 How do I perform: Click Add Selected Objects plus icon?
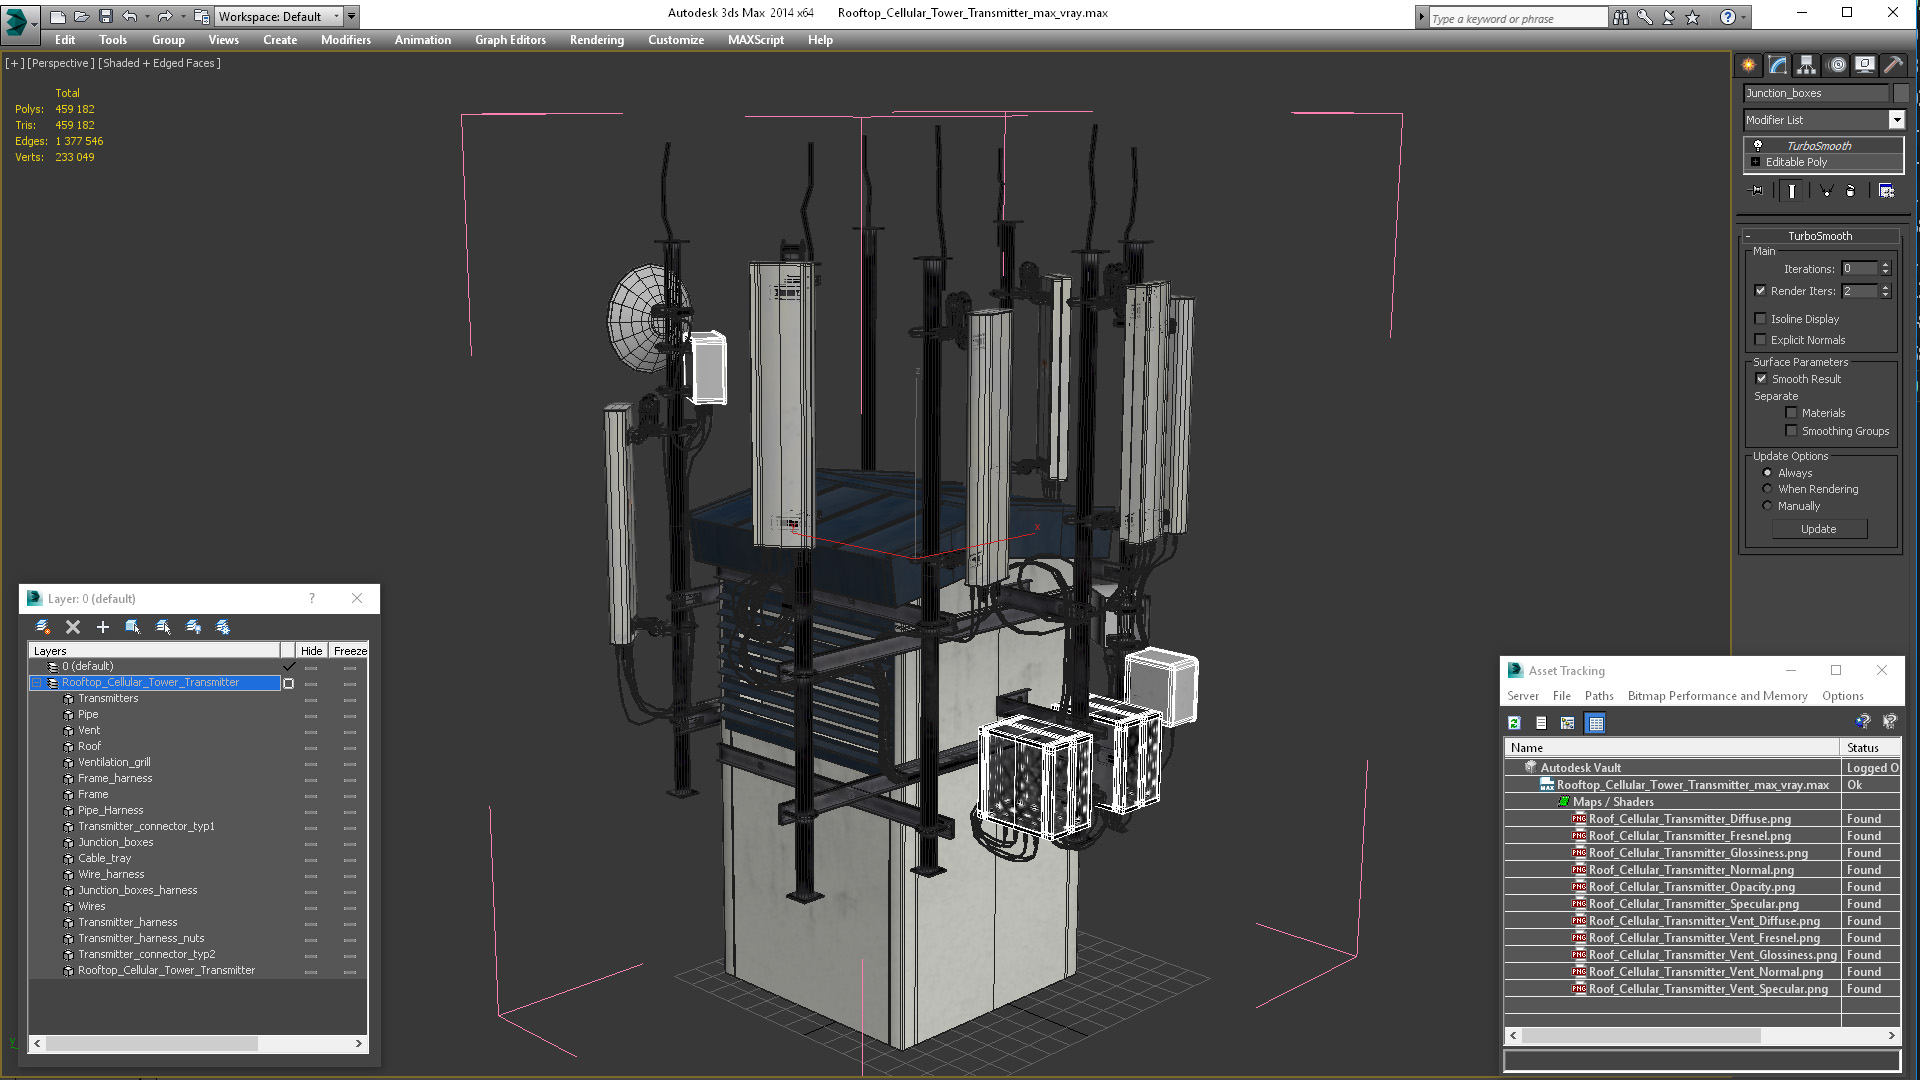pyautogui.click(x=102, y=627)
